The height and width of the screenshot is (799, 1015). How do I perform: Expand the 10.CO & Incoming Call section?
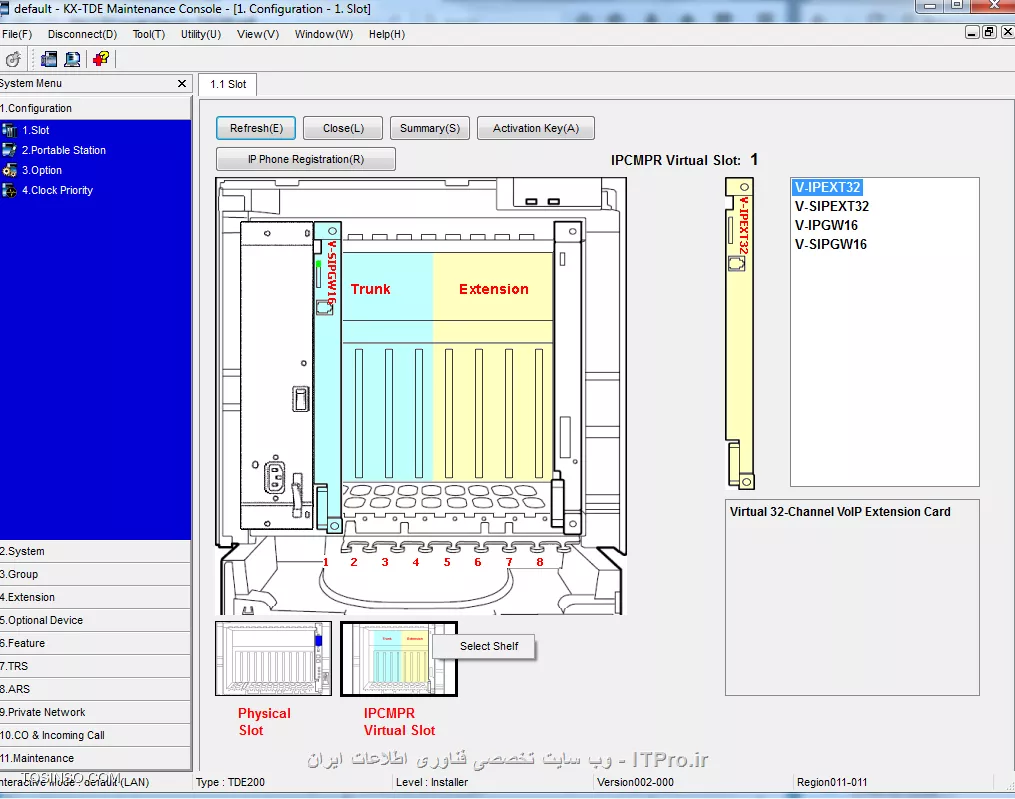click(95, 736)
